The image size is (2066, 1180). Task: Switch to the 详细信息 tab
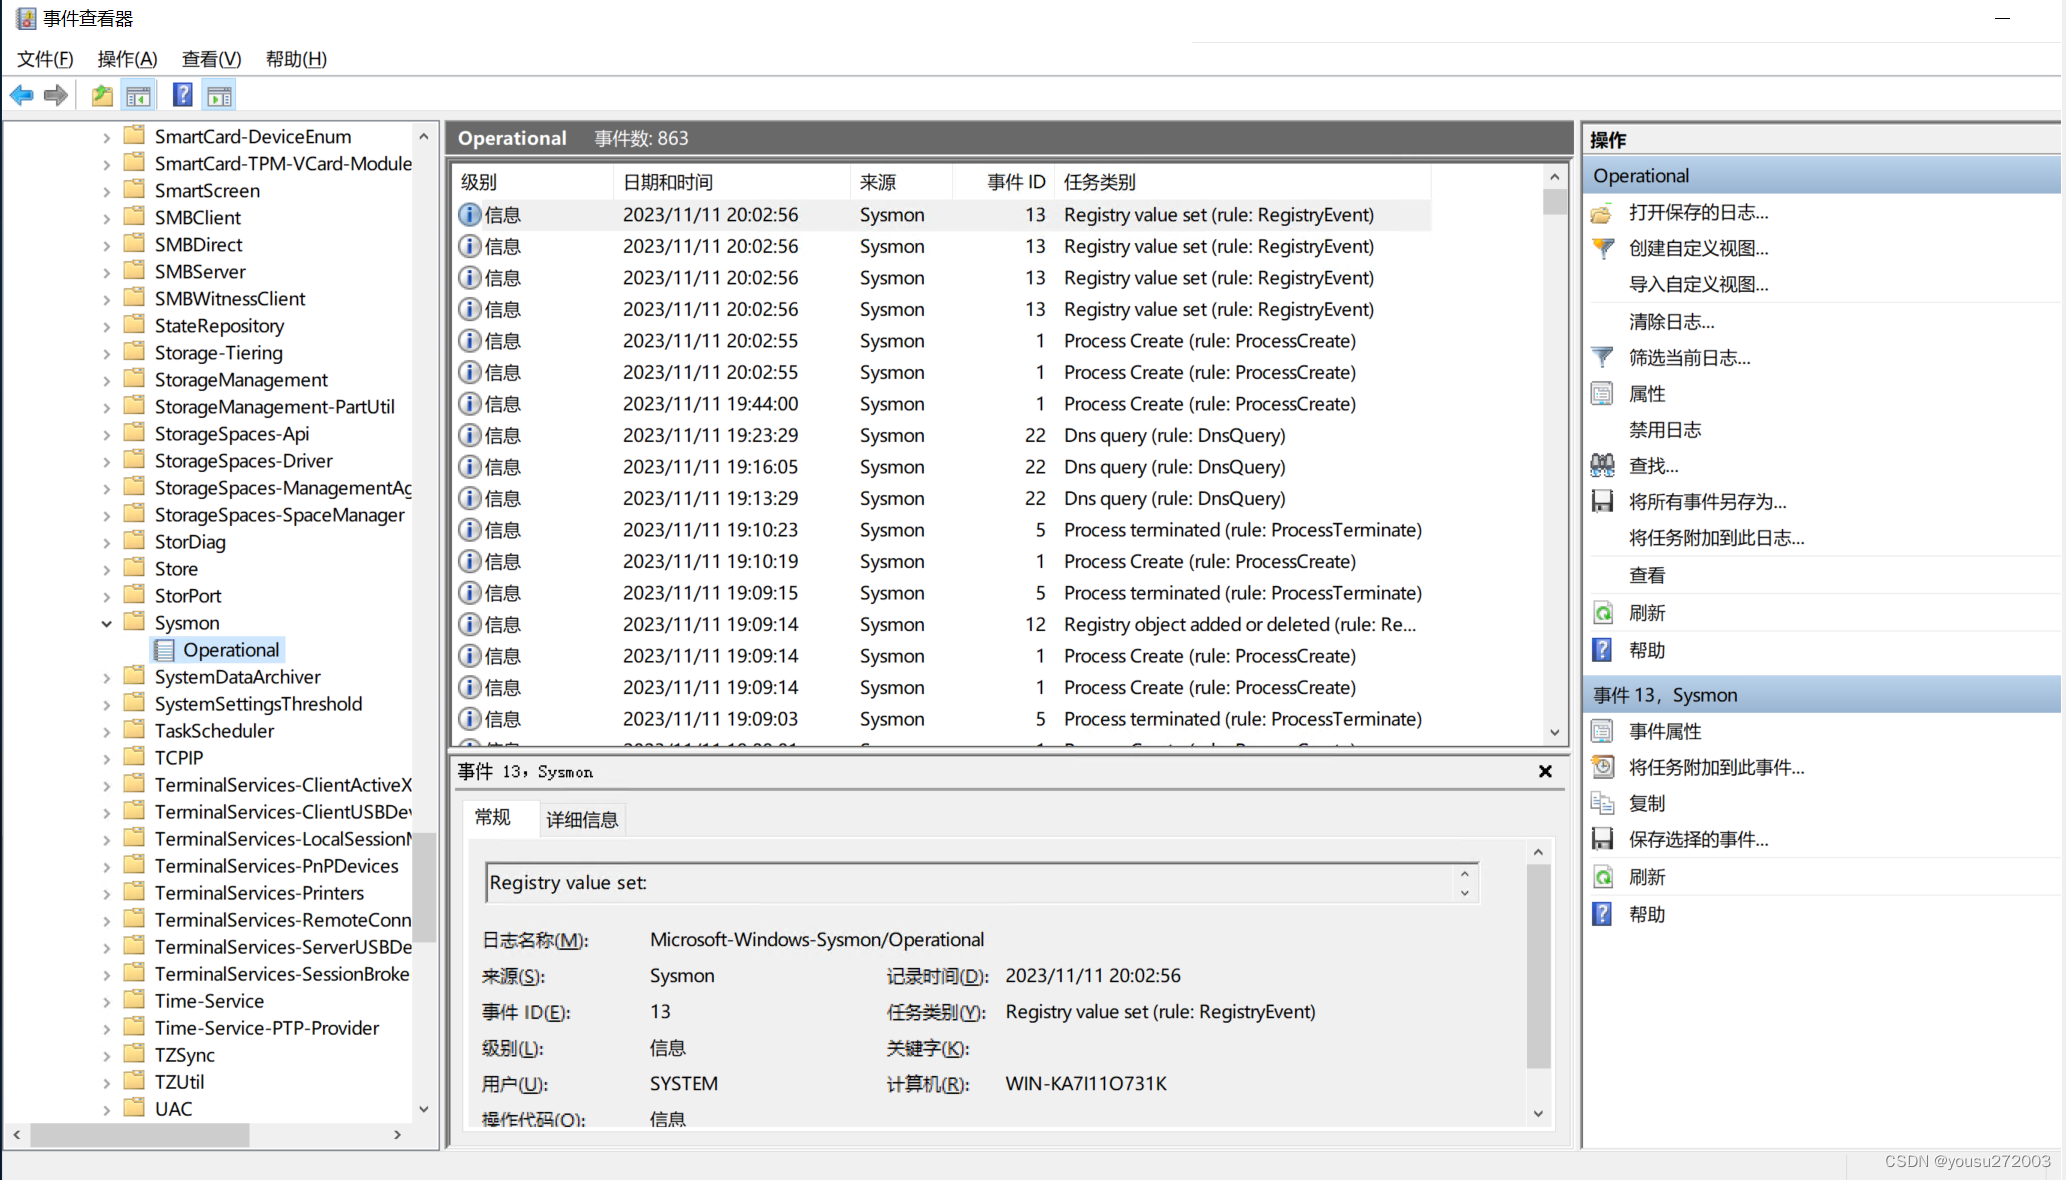pos(582,820)
